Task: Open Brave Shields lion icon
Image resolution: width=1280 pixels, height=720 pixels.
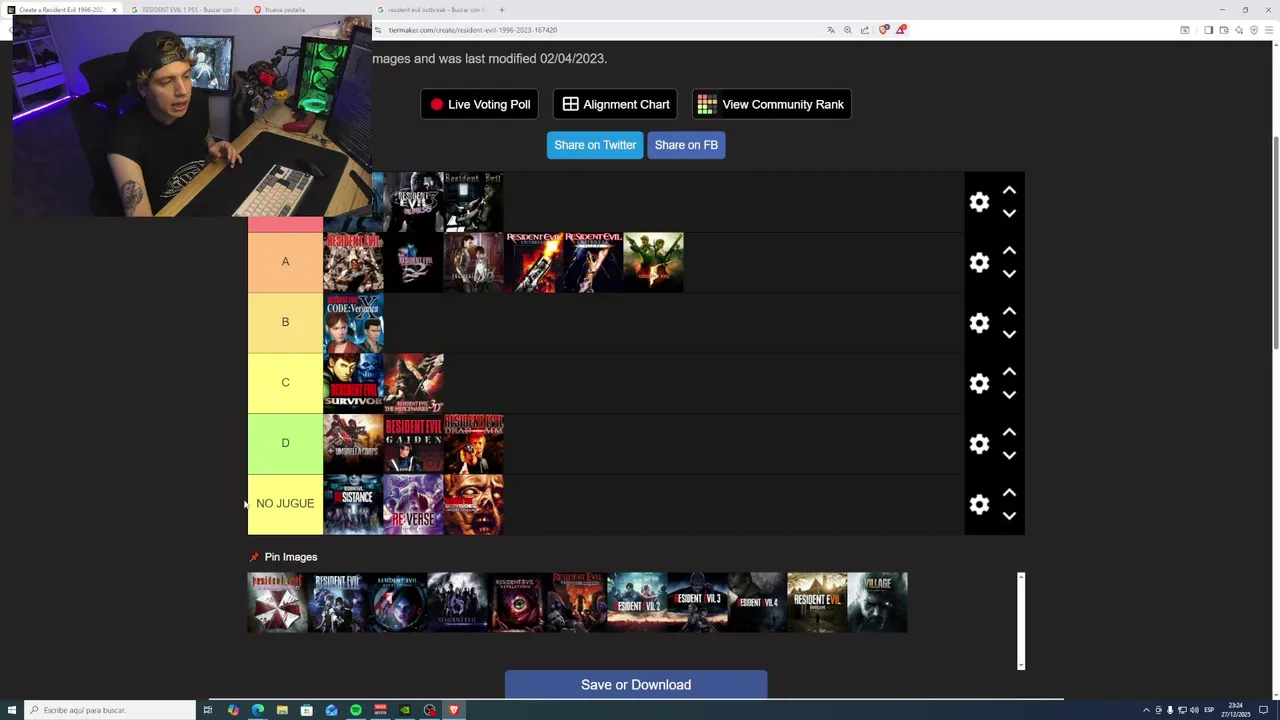Action: [x=883, y=30]
